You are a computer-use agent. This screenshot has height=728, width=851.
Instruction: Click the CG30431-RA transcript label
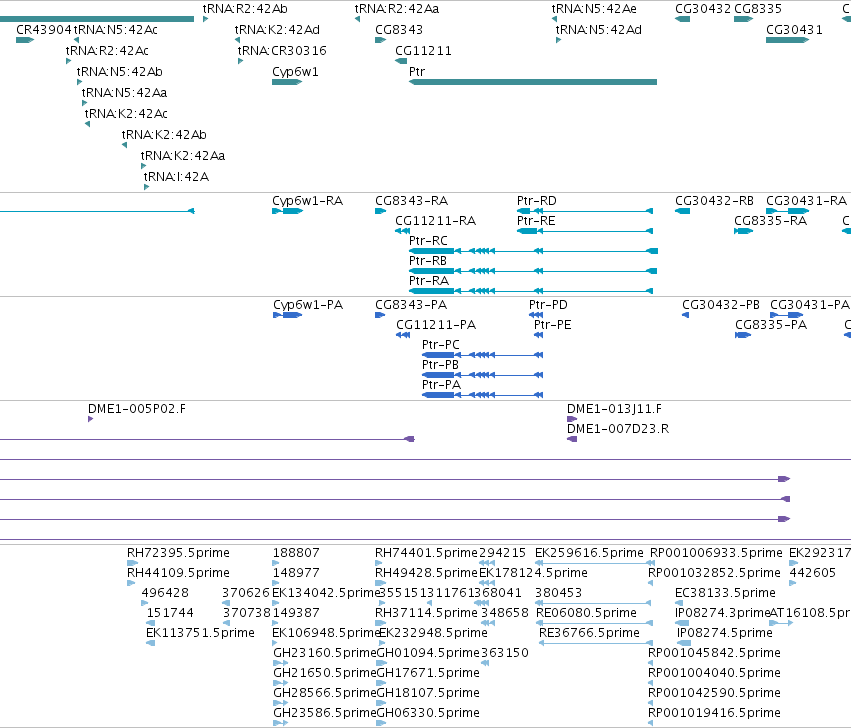(x=806, y=201)
